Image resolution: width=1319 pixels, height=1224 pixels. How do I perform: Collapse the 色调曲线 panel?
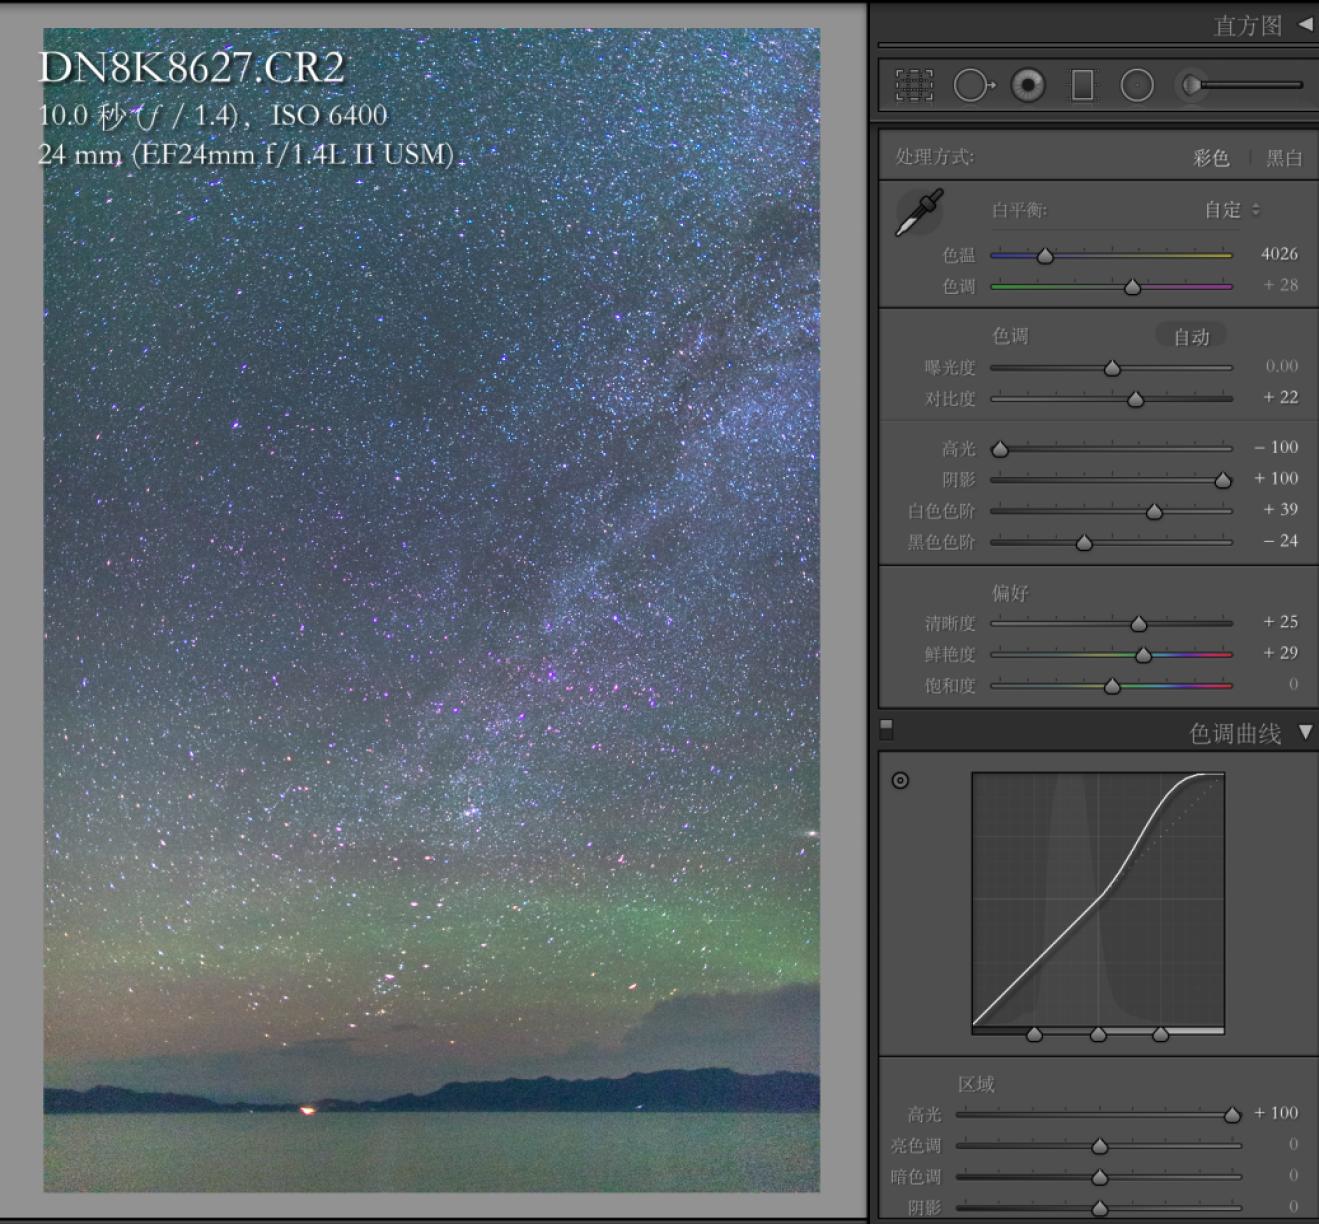pos(1305,732)
